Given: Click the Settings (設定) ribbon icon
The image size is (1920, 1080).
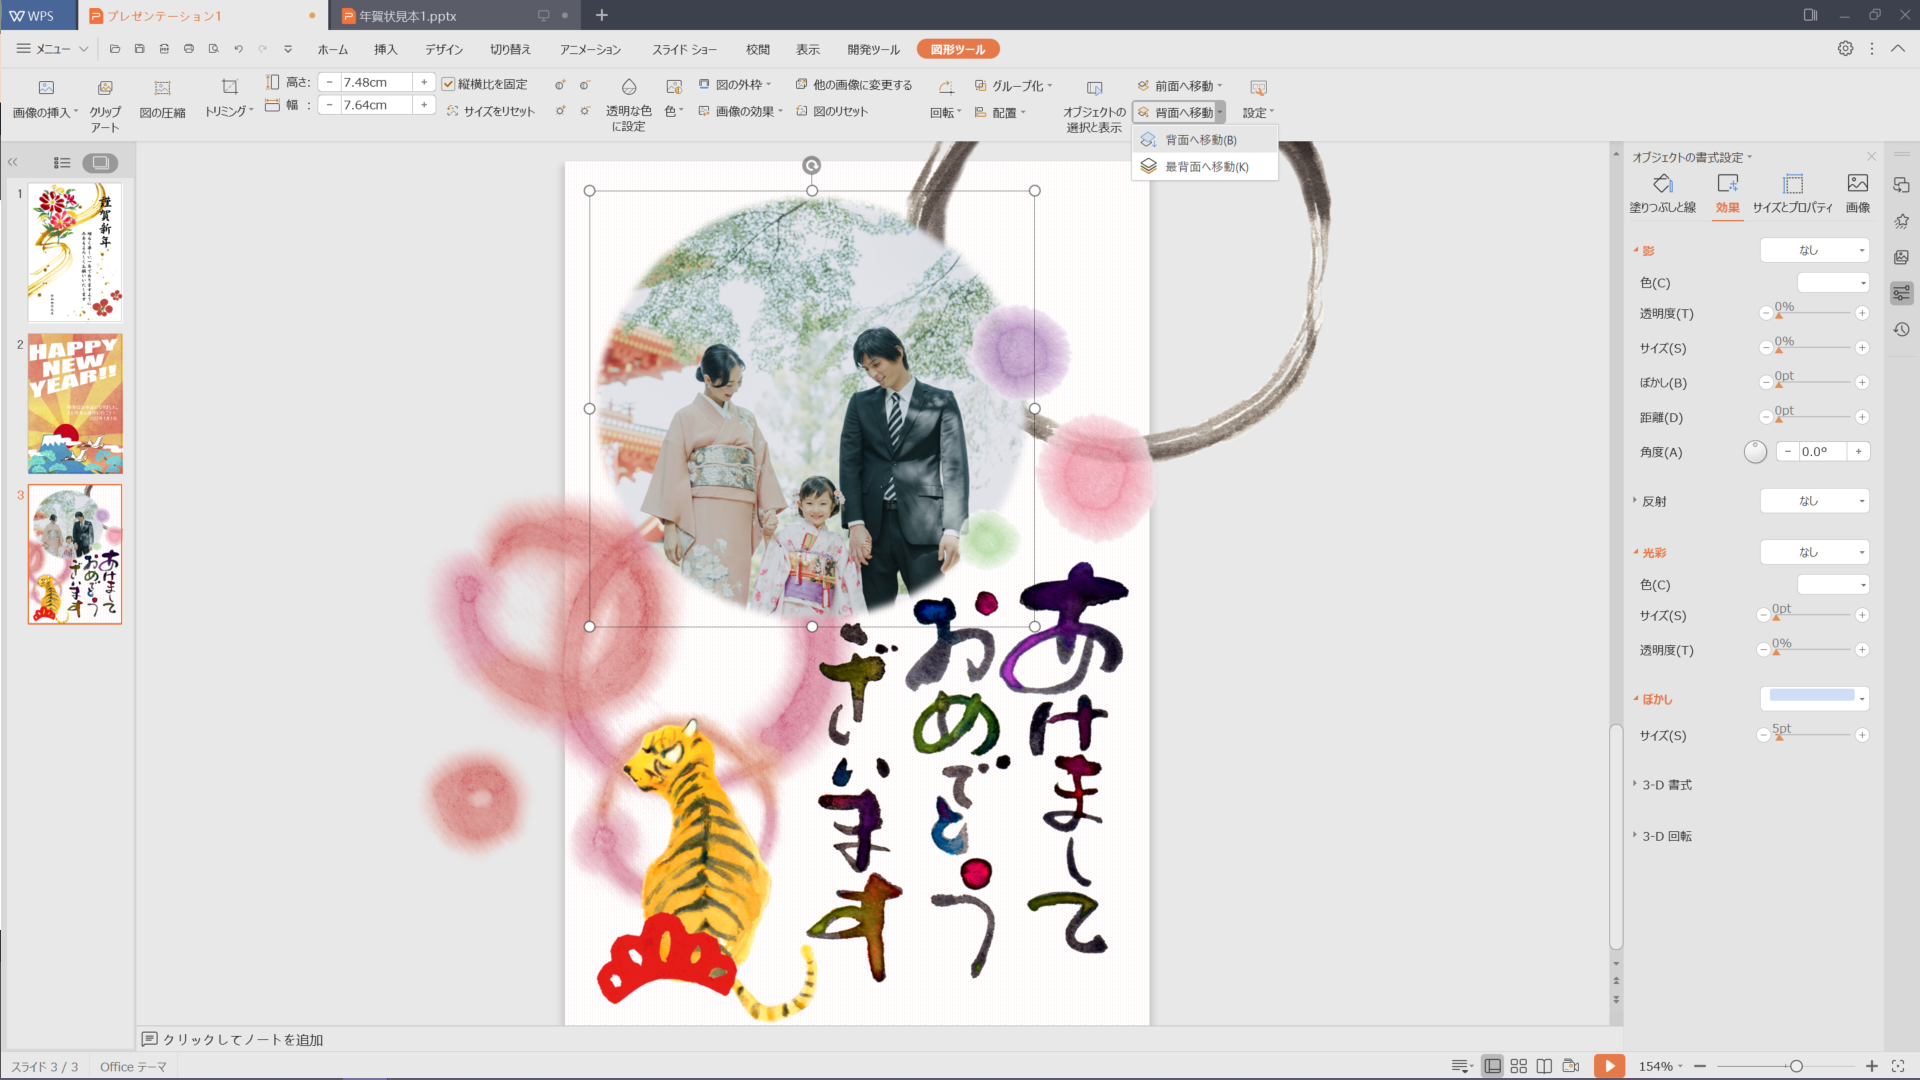Looking at the screenshot, I should coord(1258,88).
